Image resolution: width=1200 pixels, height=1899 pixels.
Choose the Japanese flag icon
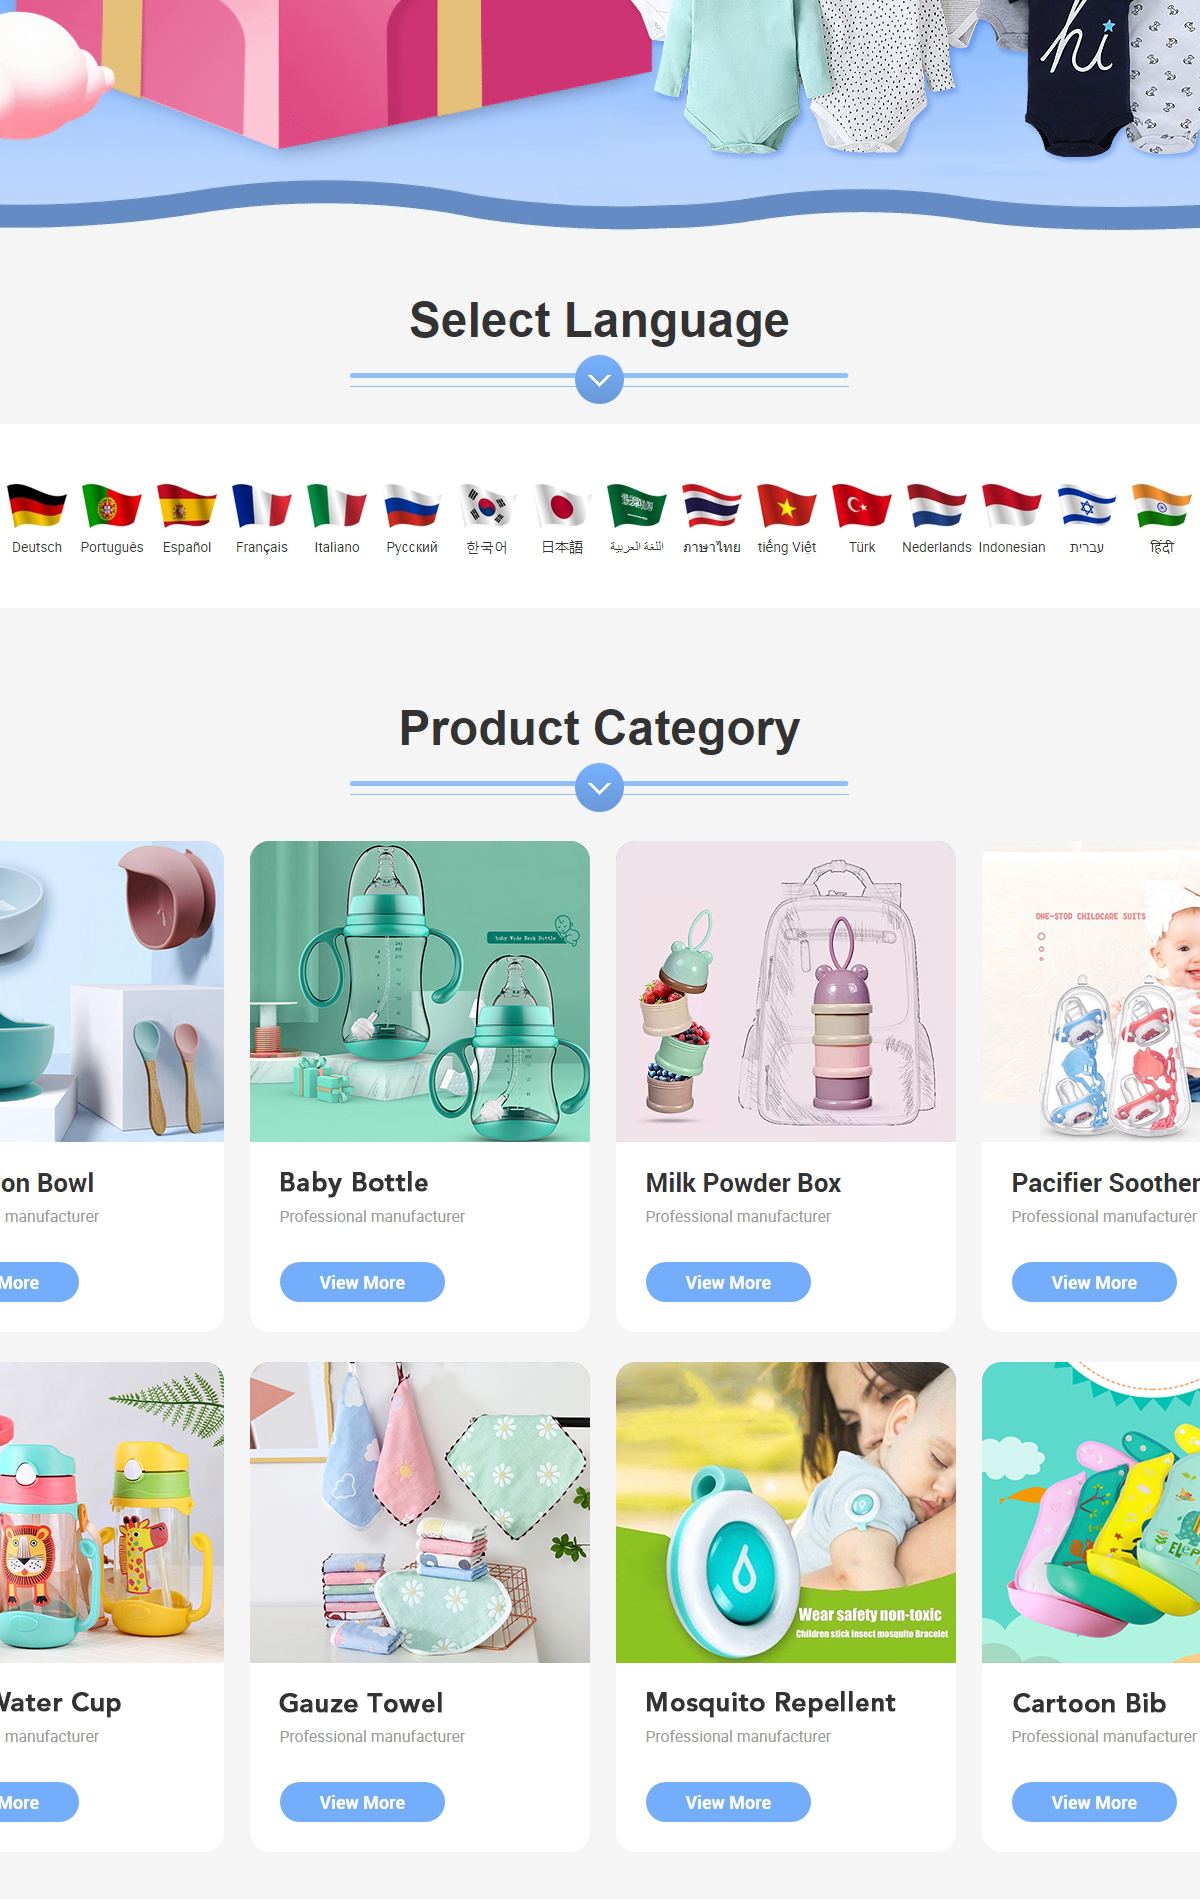[x=562, y=505]
